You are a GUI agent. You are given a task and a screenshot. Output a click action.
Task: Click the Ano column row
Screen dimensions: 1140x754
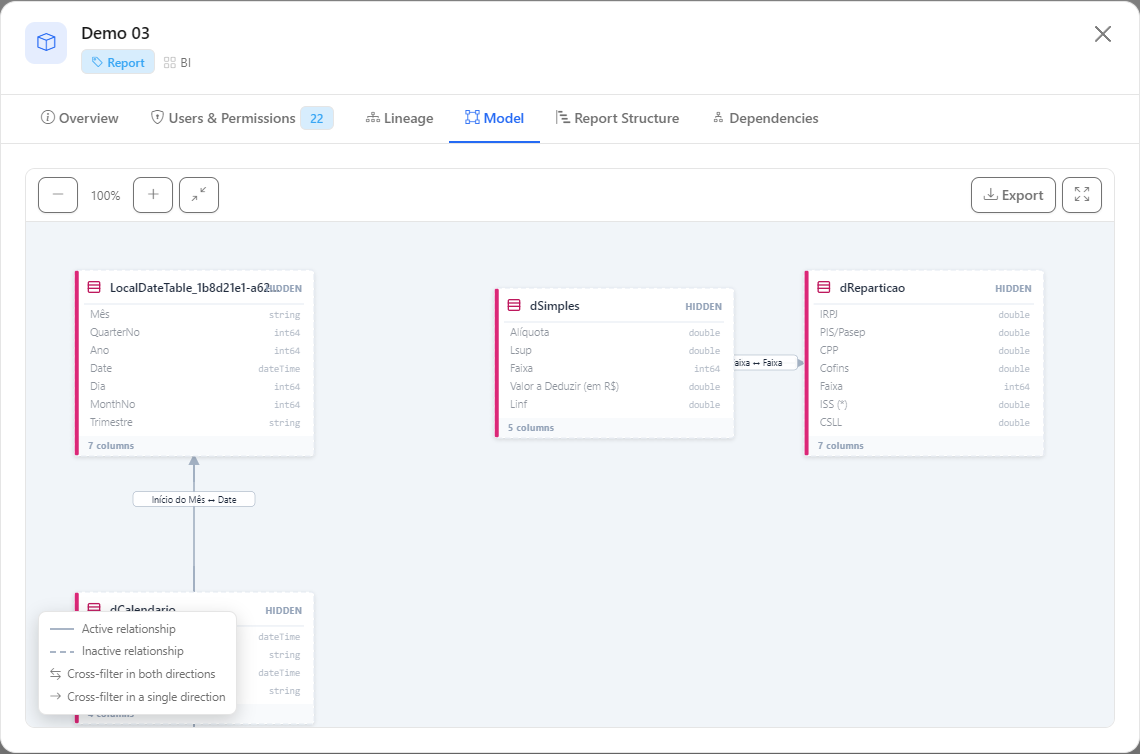pyautogui.click(x=195, y=350)
